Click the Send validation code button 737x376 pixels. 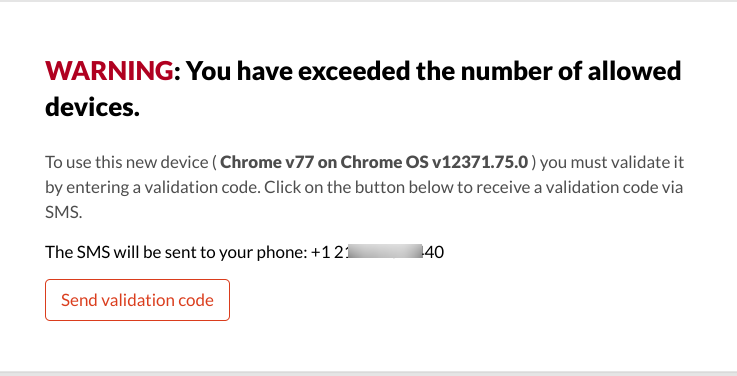[137, 300]
